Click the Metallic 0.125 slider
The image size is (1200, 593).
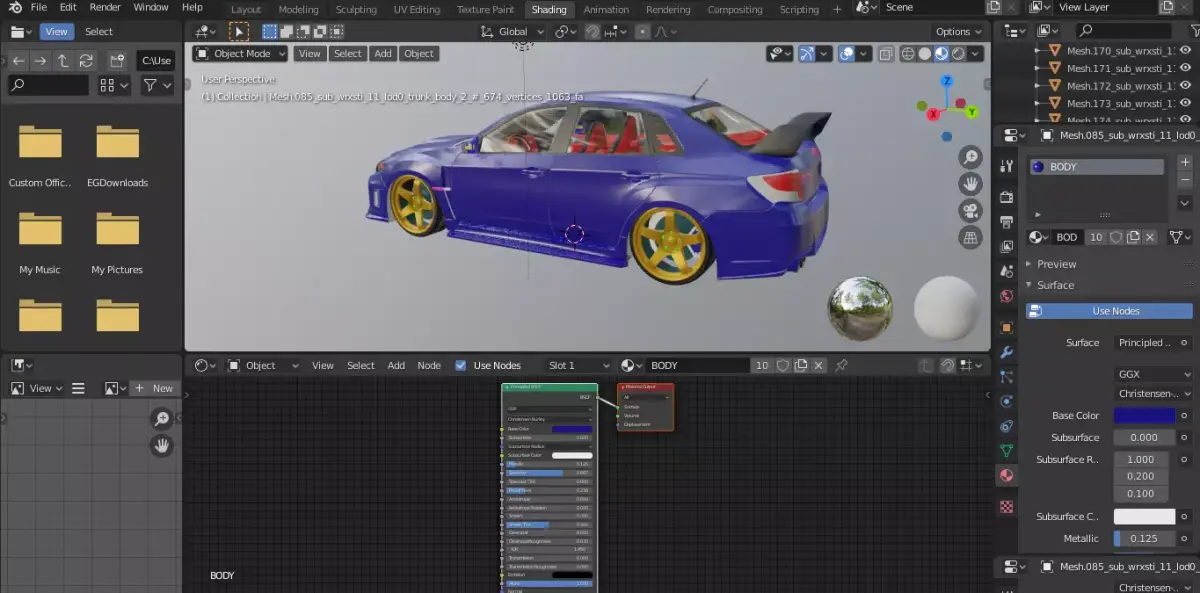pos(1144,538)
